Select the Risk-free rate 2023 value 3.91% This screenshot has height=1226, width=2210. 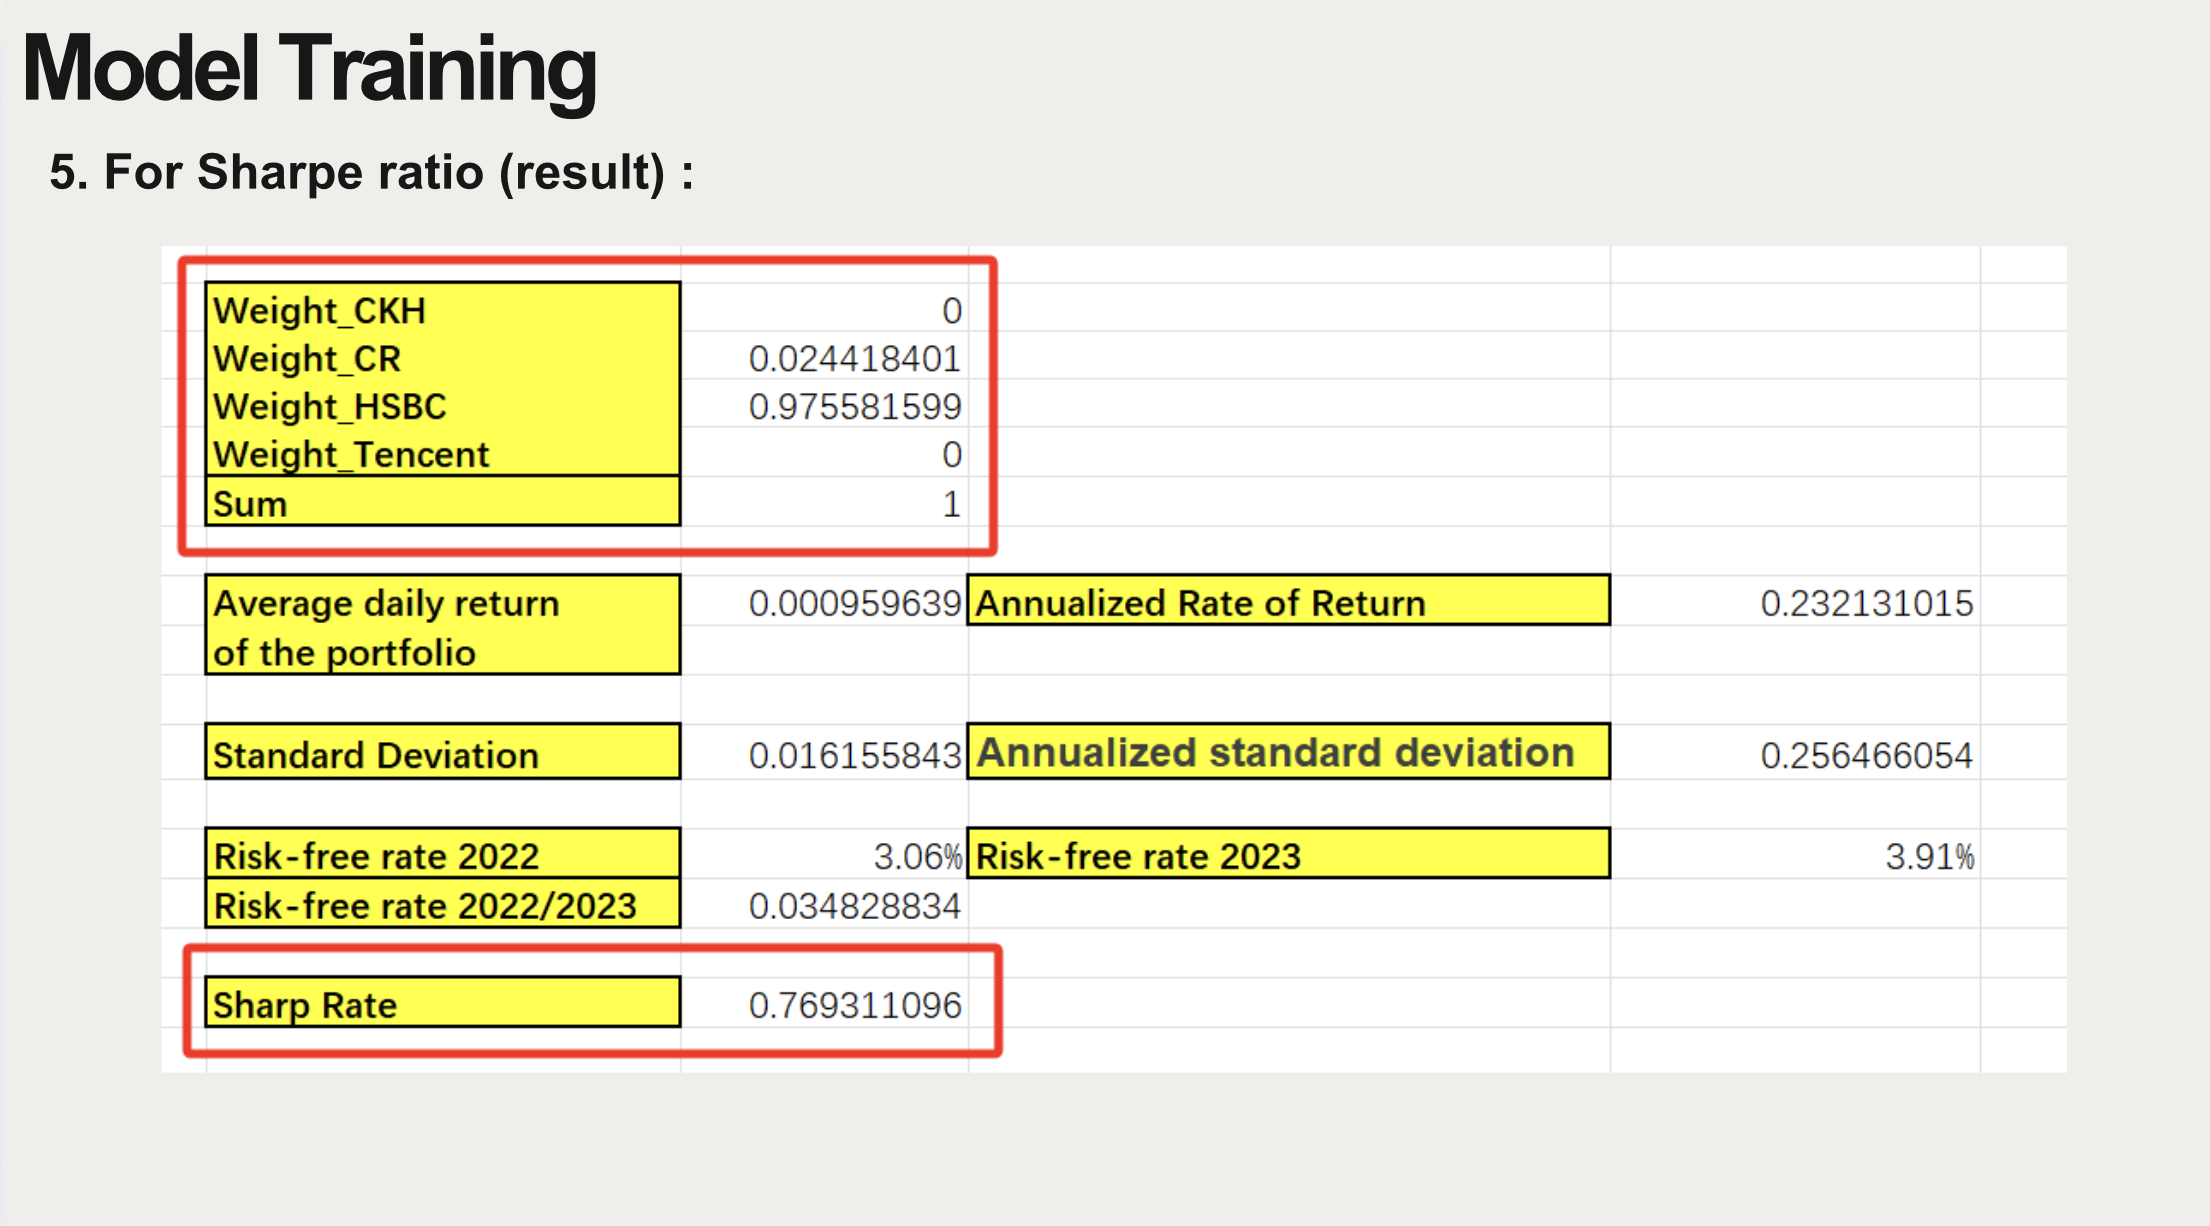(x=1929, y=856)
